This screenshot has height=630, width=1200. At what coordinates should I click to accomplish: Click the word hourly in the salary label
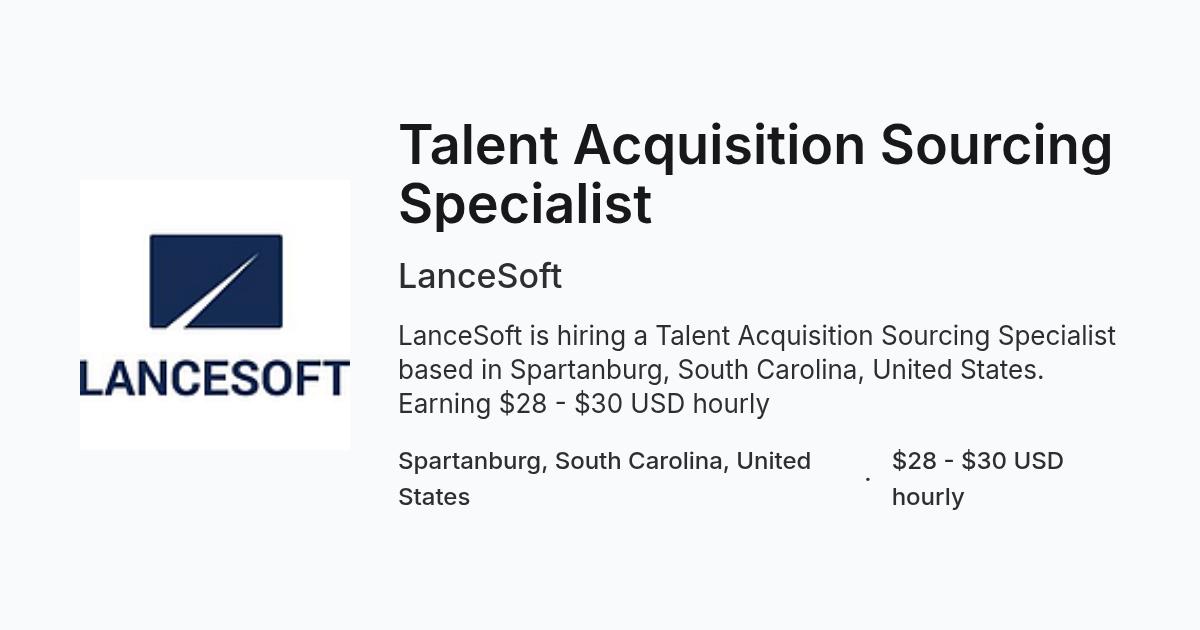click(x=928, y=497)
